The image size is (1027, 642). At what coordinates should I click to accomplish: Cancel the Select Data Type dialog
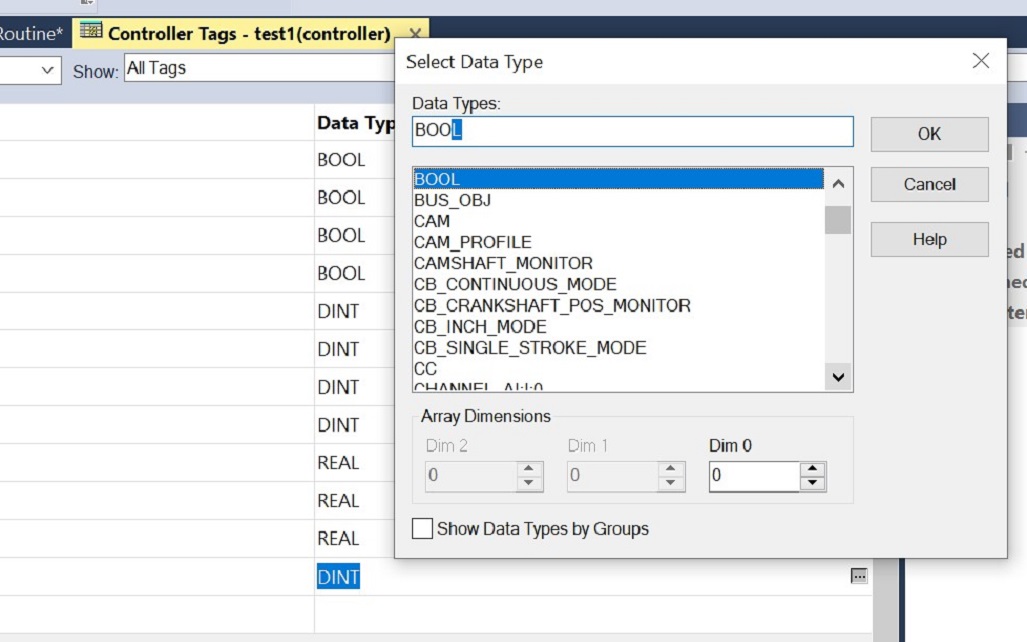[928, 184]
